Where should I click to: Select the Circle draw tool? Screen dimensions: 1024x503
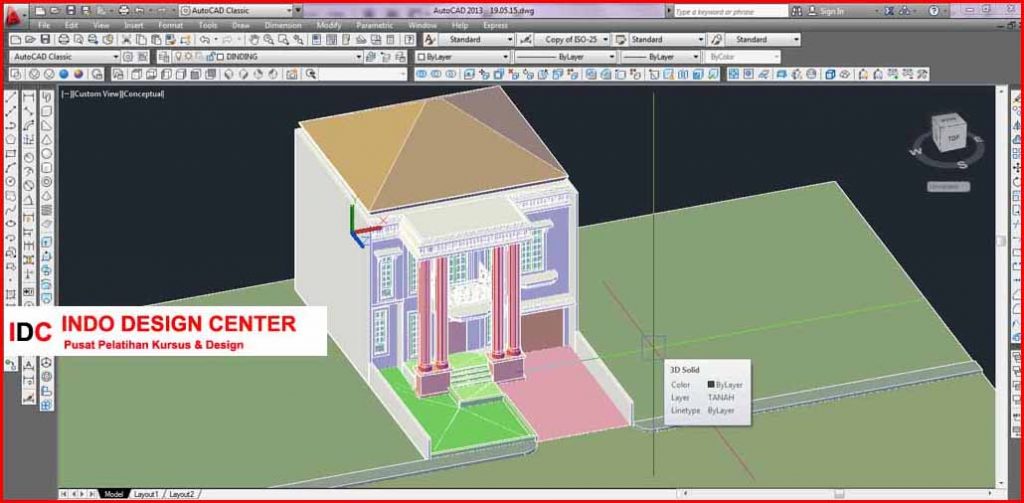11,182
